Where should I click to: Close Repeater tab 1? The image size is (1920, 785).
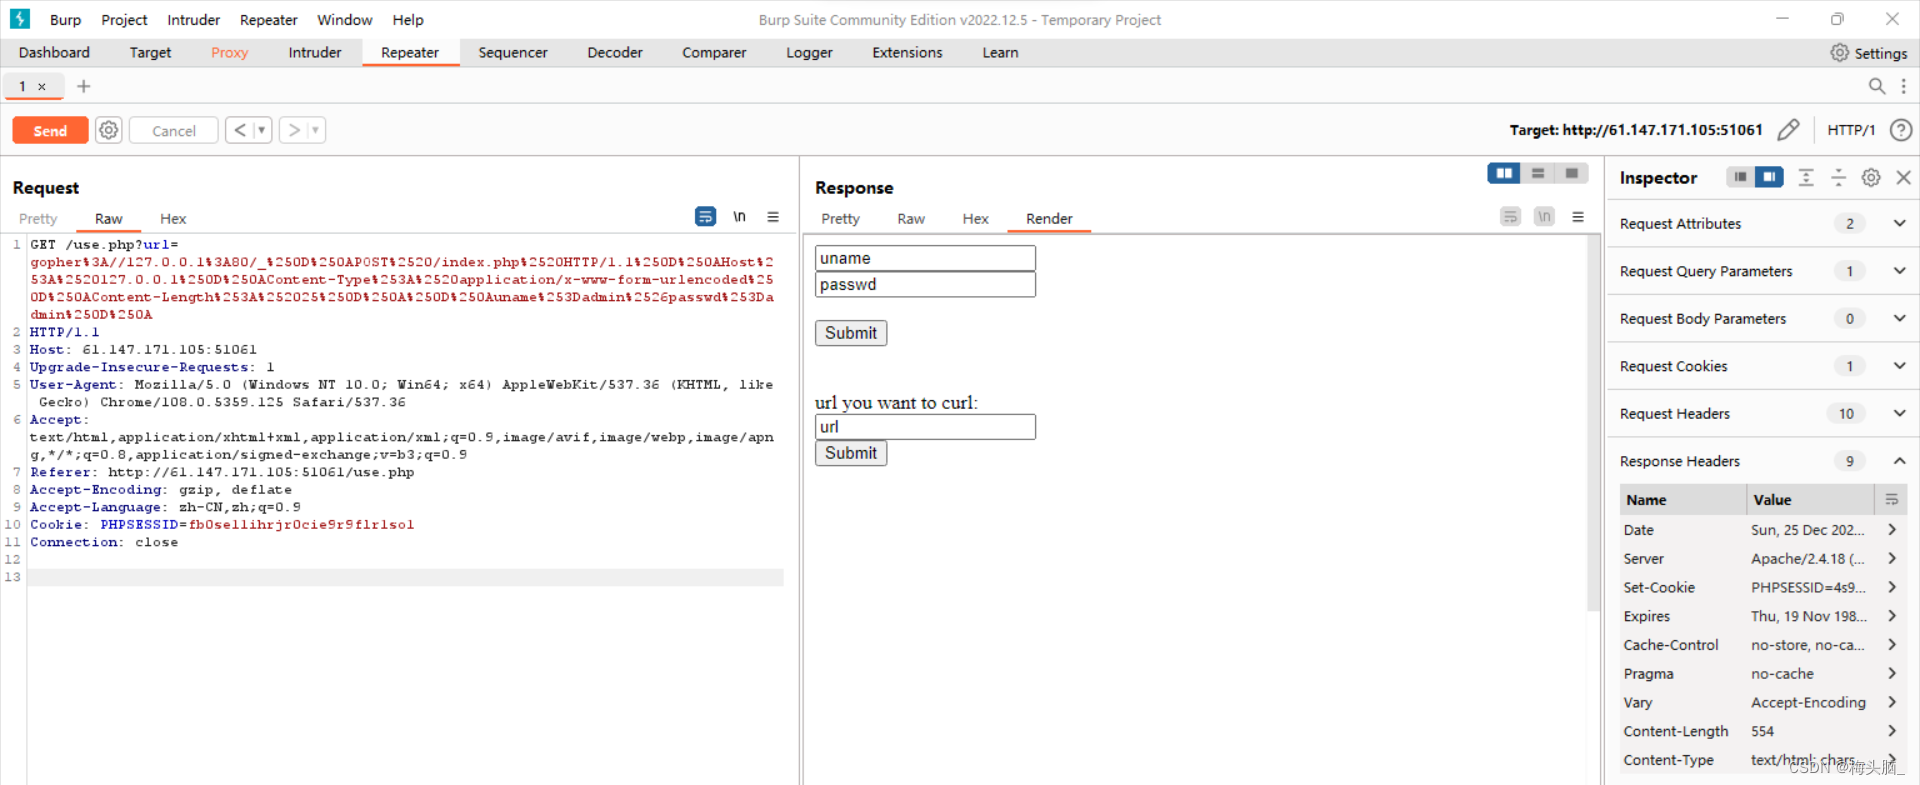click(42, 87)
